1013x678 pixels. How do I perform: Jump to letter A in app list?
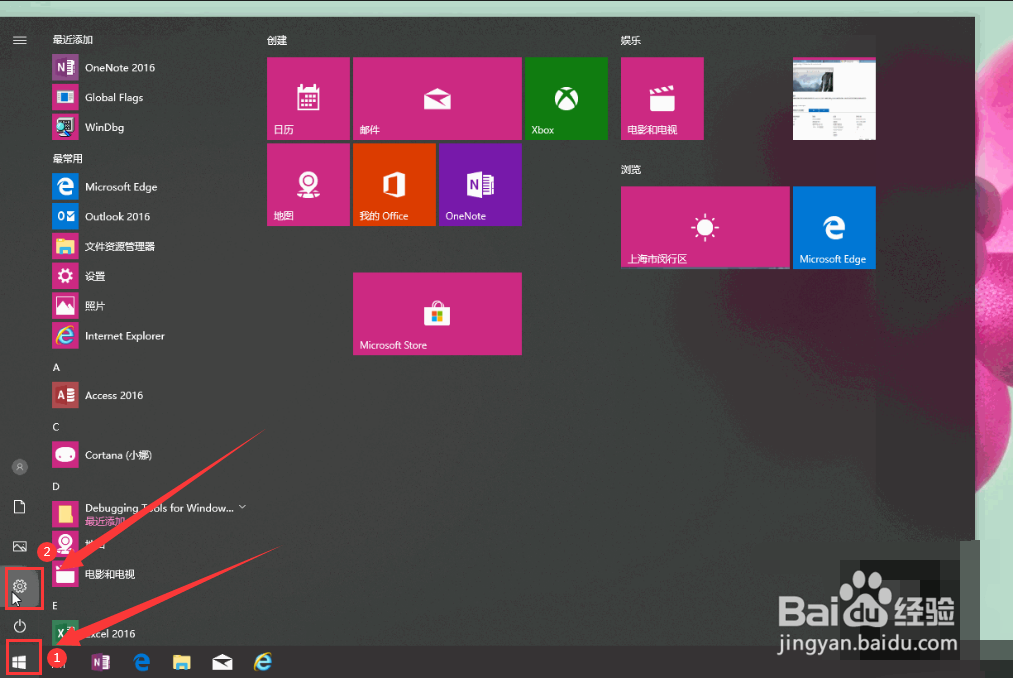tap(56, 367)
